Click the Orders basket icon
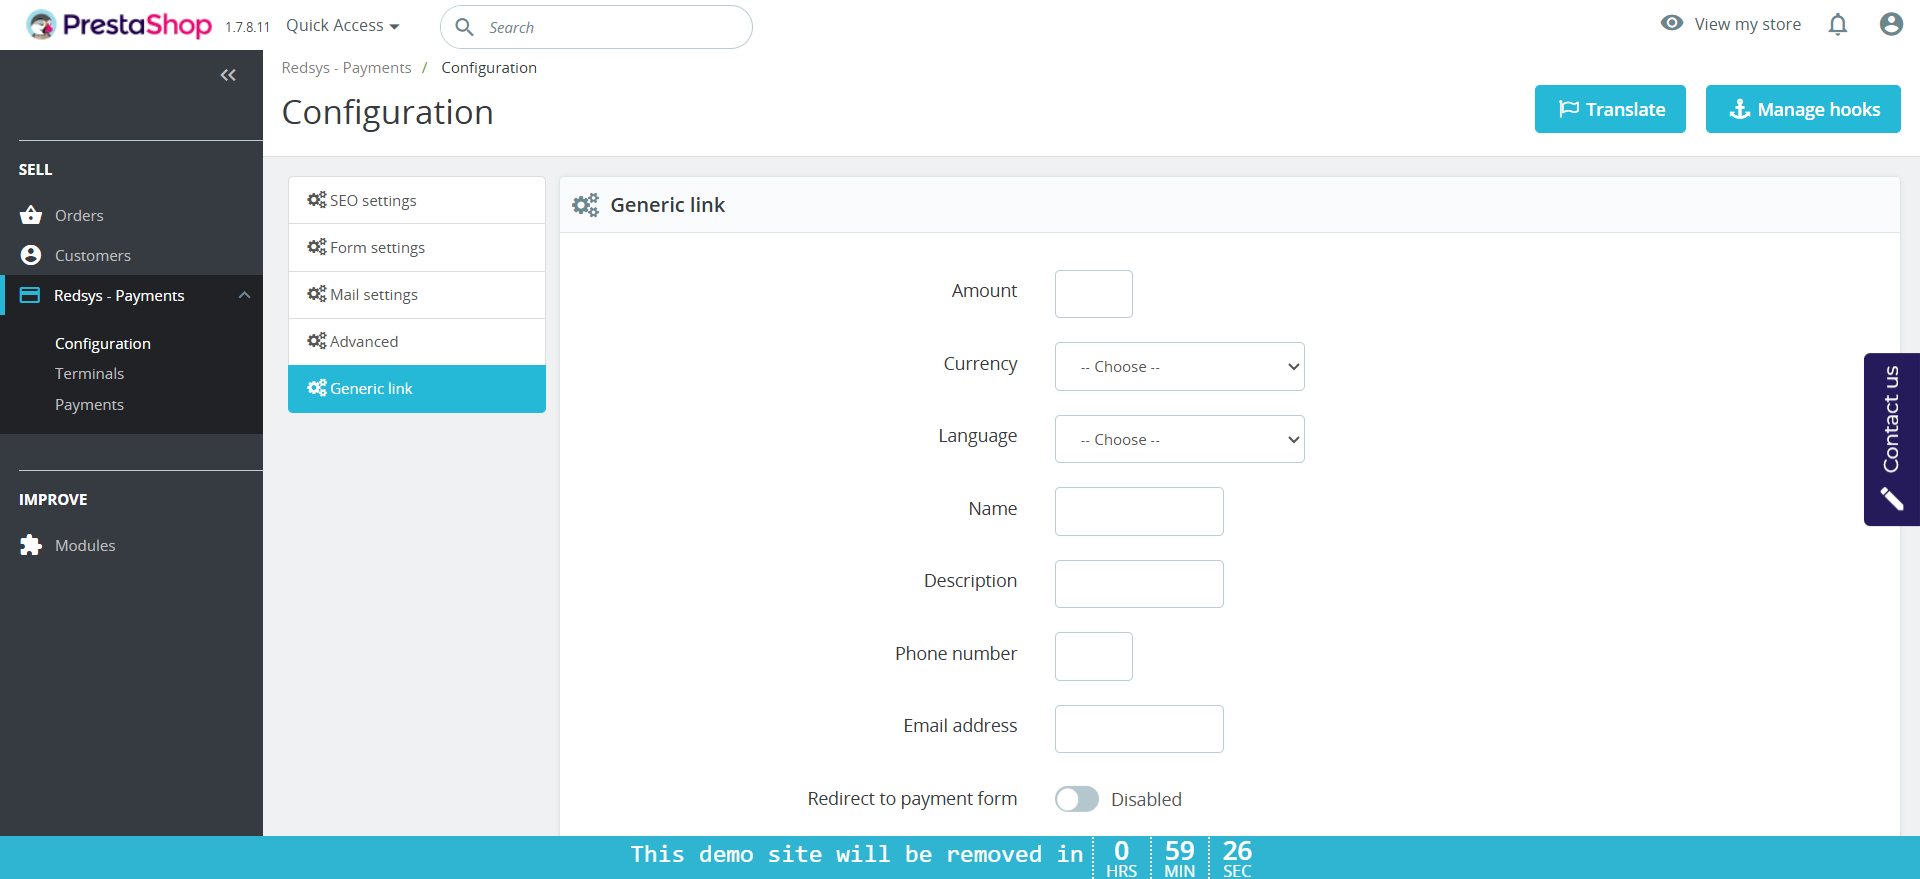The width and height of the screenshot is (1920, 879). 31,215
